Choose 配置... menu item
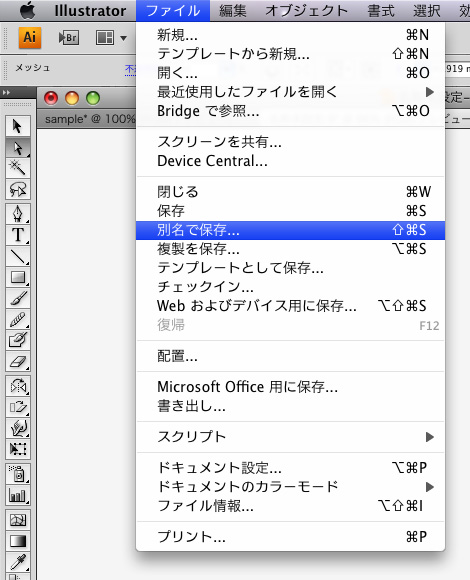This screenshot has width=470, height=580. coord(290,356)
